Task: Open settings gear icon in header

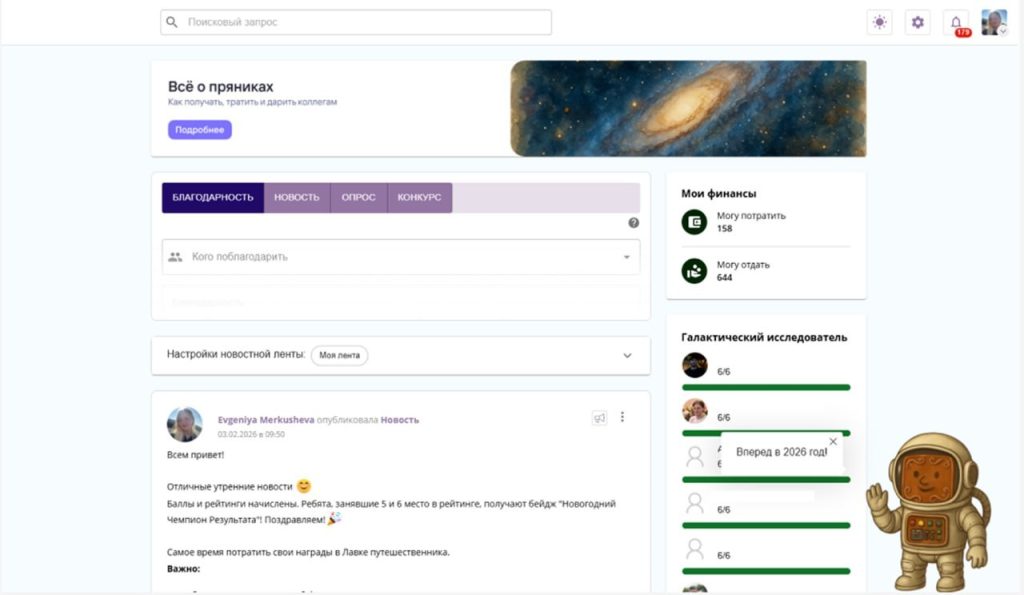Action: (x=918, y=22)
